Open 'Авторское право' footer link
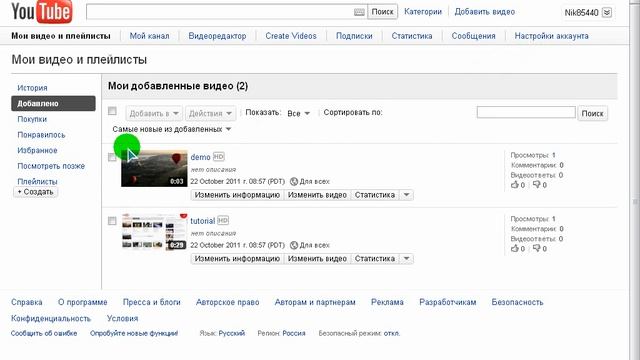Screen dimensions: 640x360 pos(227,302)
